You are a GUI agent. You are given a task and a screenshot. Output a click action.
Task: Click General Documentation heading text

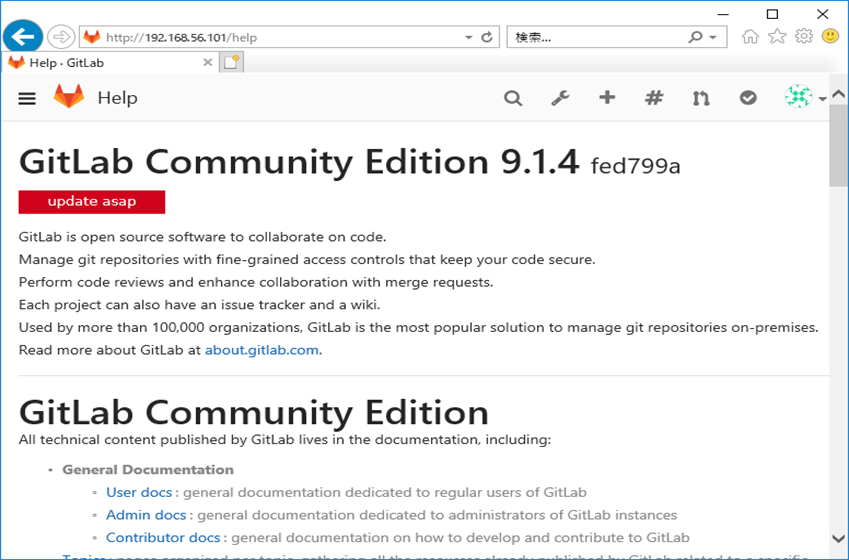148,470
